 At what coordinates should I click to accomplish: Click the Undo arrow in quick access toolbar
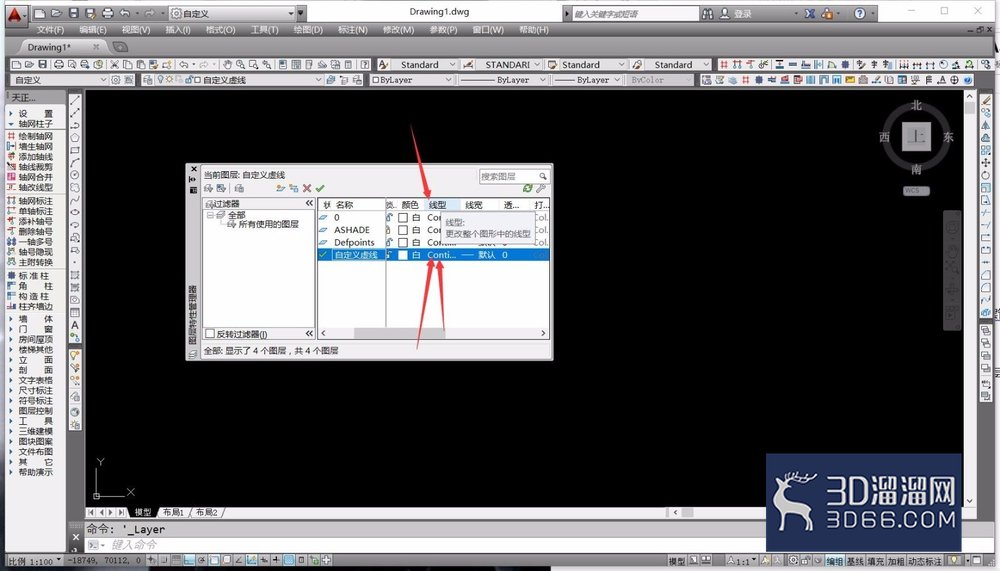[x=124, y=13]
